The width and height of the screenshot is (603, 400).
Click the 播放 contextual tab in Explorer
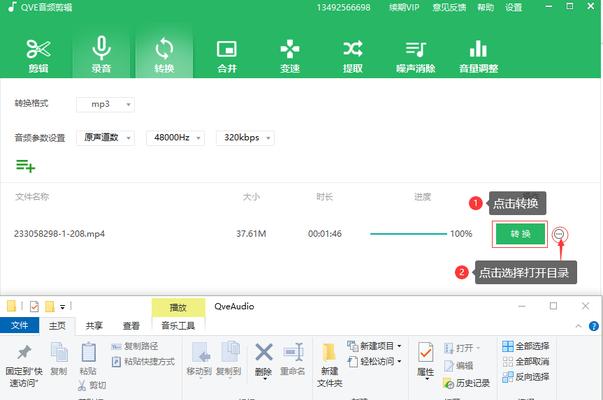click(x=178, y=307)
